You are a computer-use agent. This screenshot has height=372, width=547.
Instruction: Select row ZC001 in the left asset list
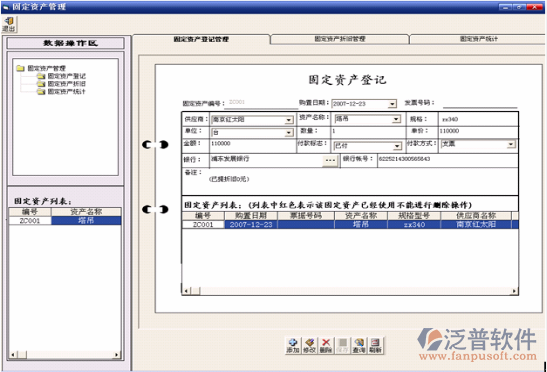pyautogui.click(x=65, y=221)
